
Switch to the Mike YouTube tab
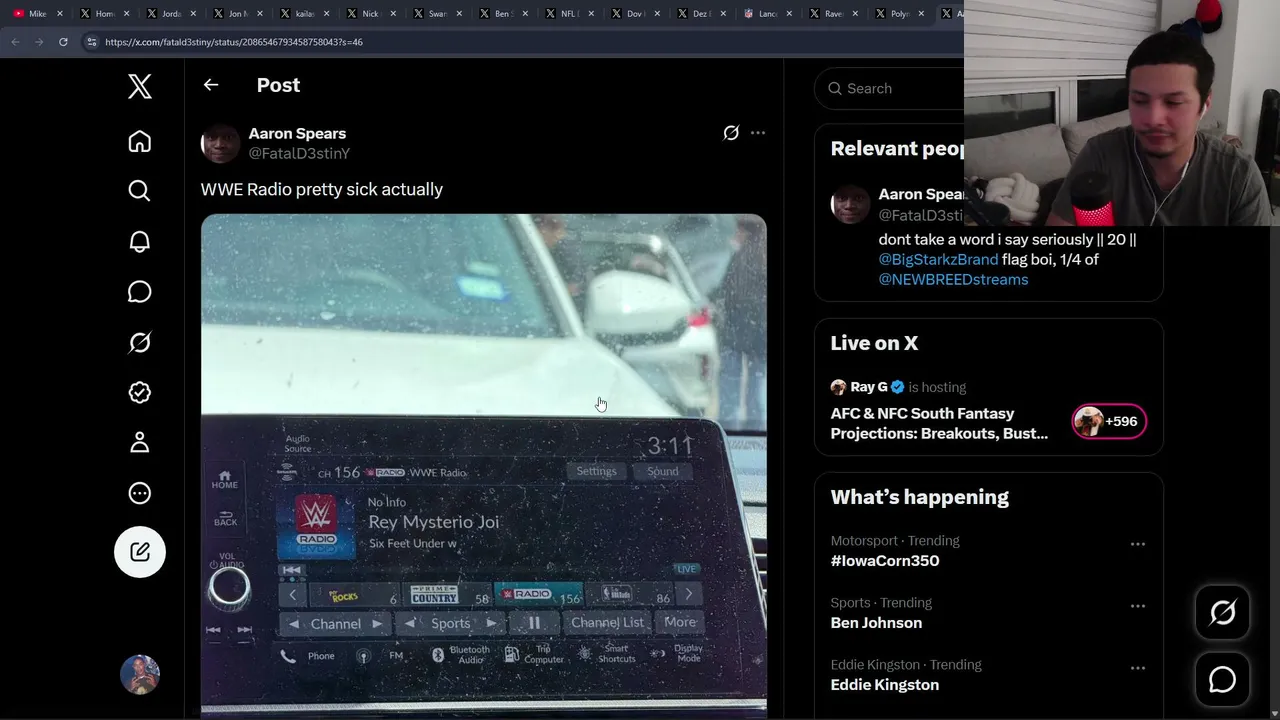pyautogui.click(x=37, y=14)
